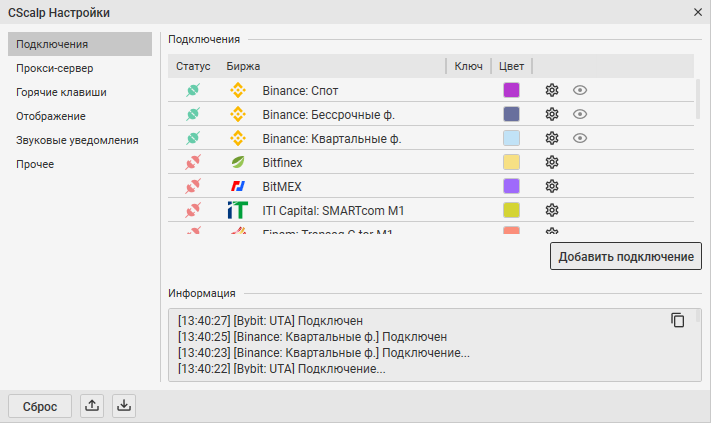Click the olive color swatch for ITI Capital

pyautogui.click(x=511, y=210)
